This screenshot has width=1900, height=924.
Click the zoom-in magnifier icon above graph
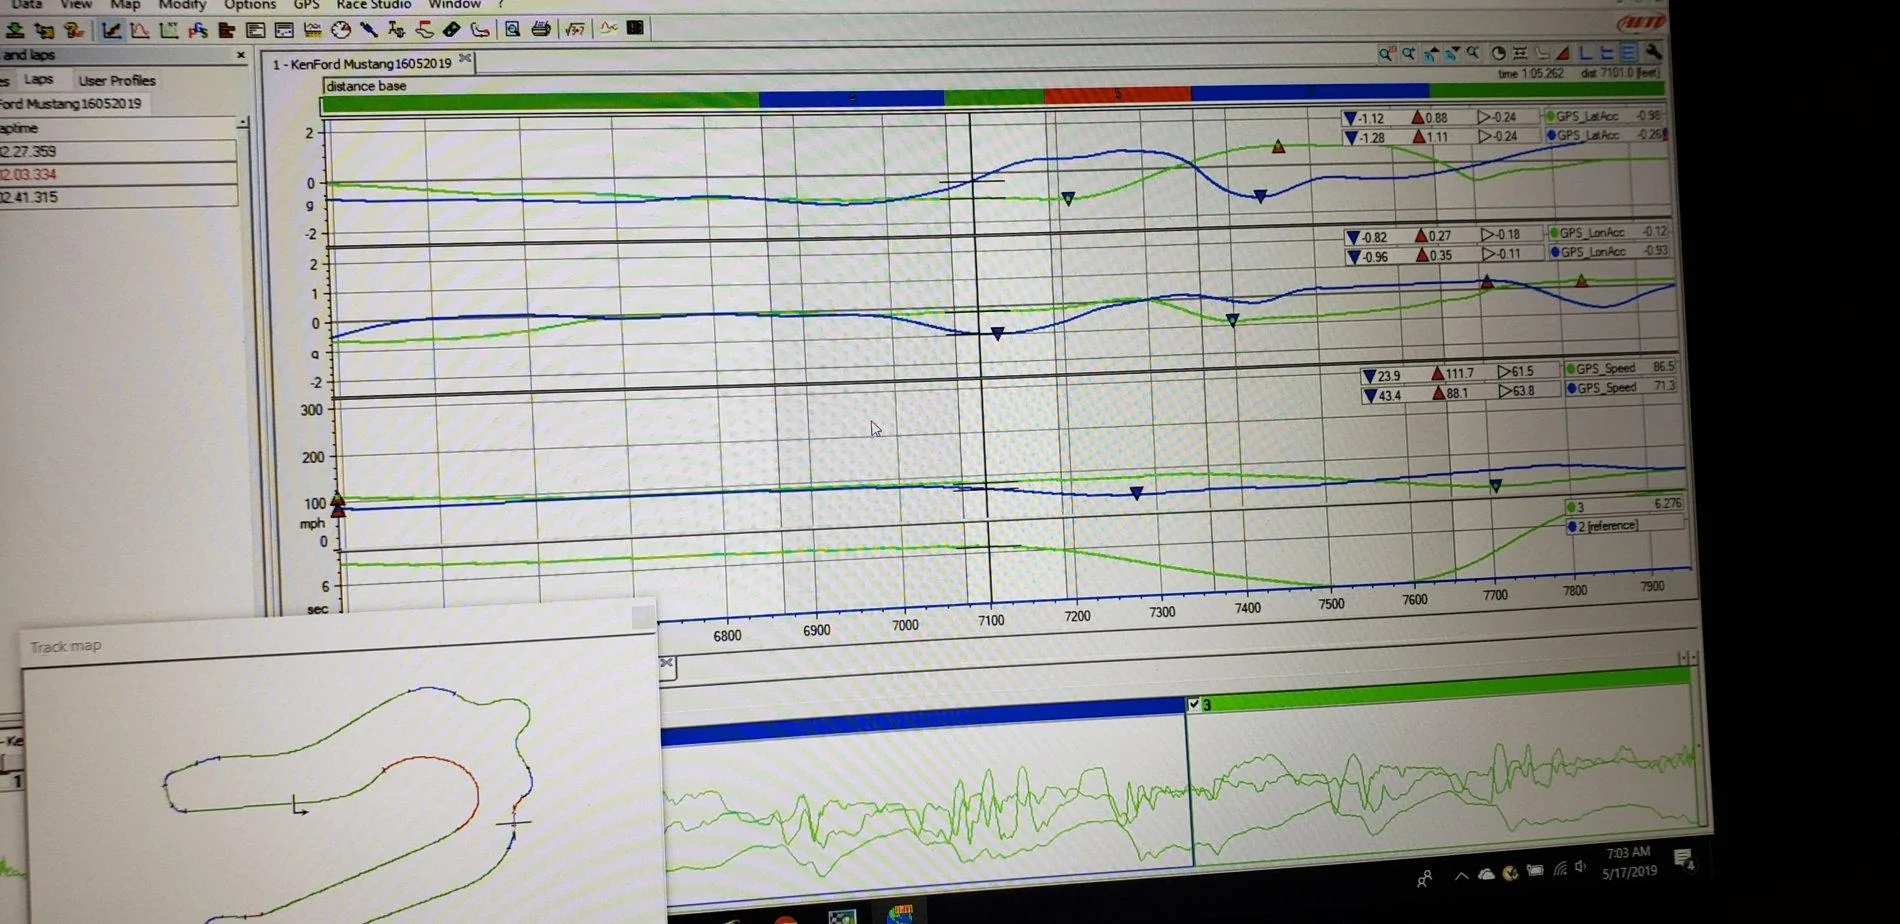pyautogui.click(x=1408, y=53)
